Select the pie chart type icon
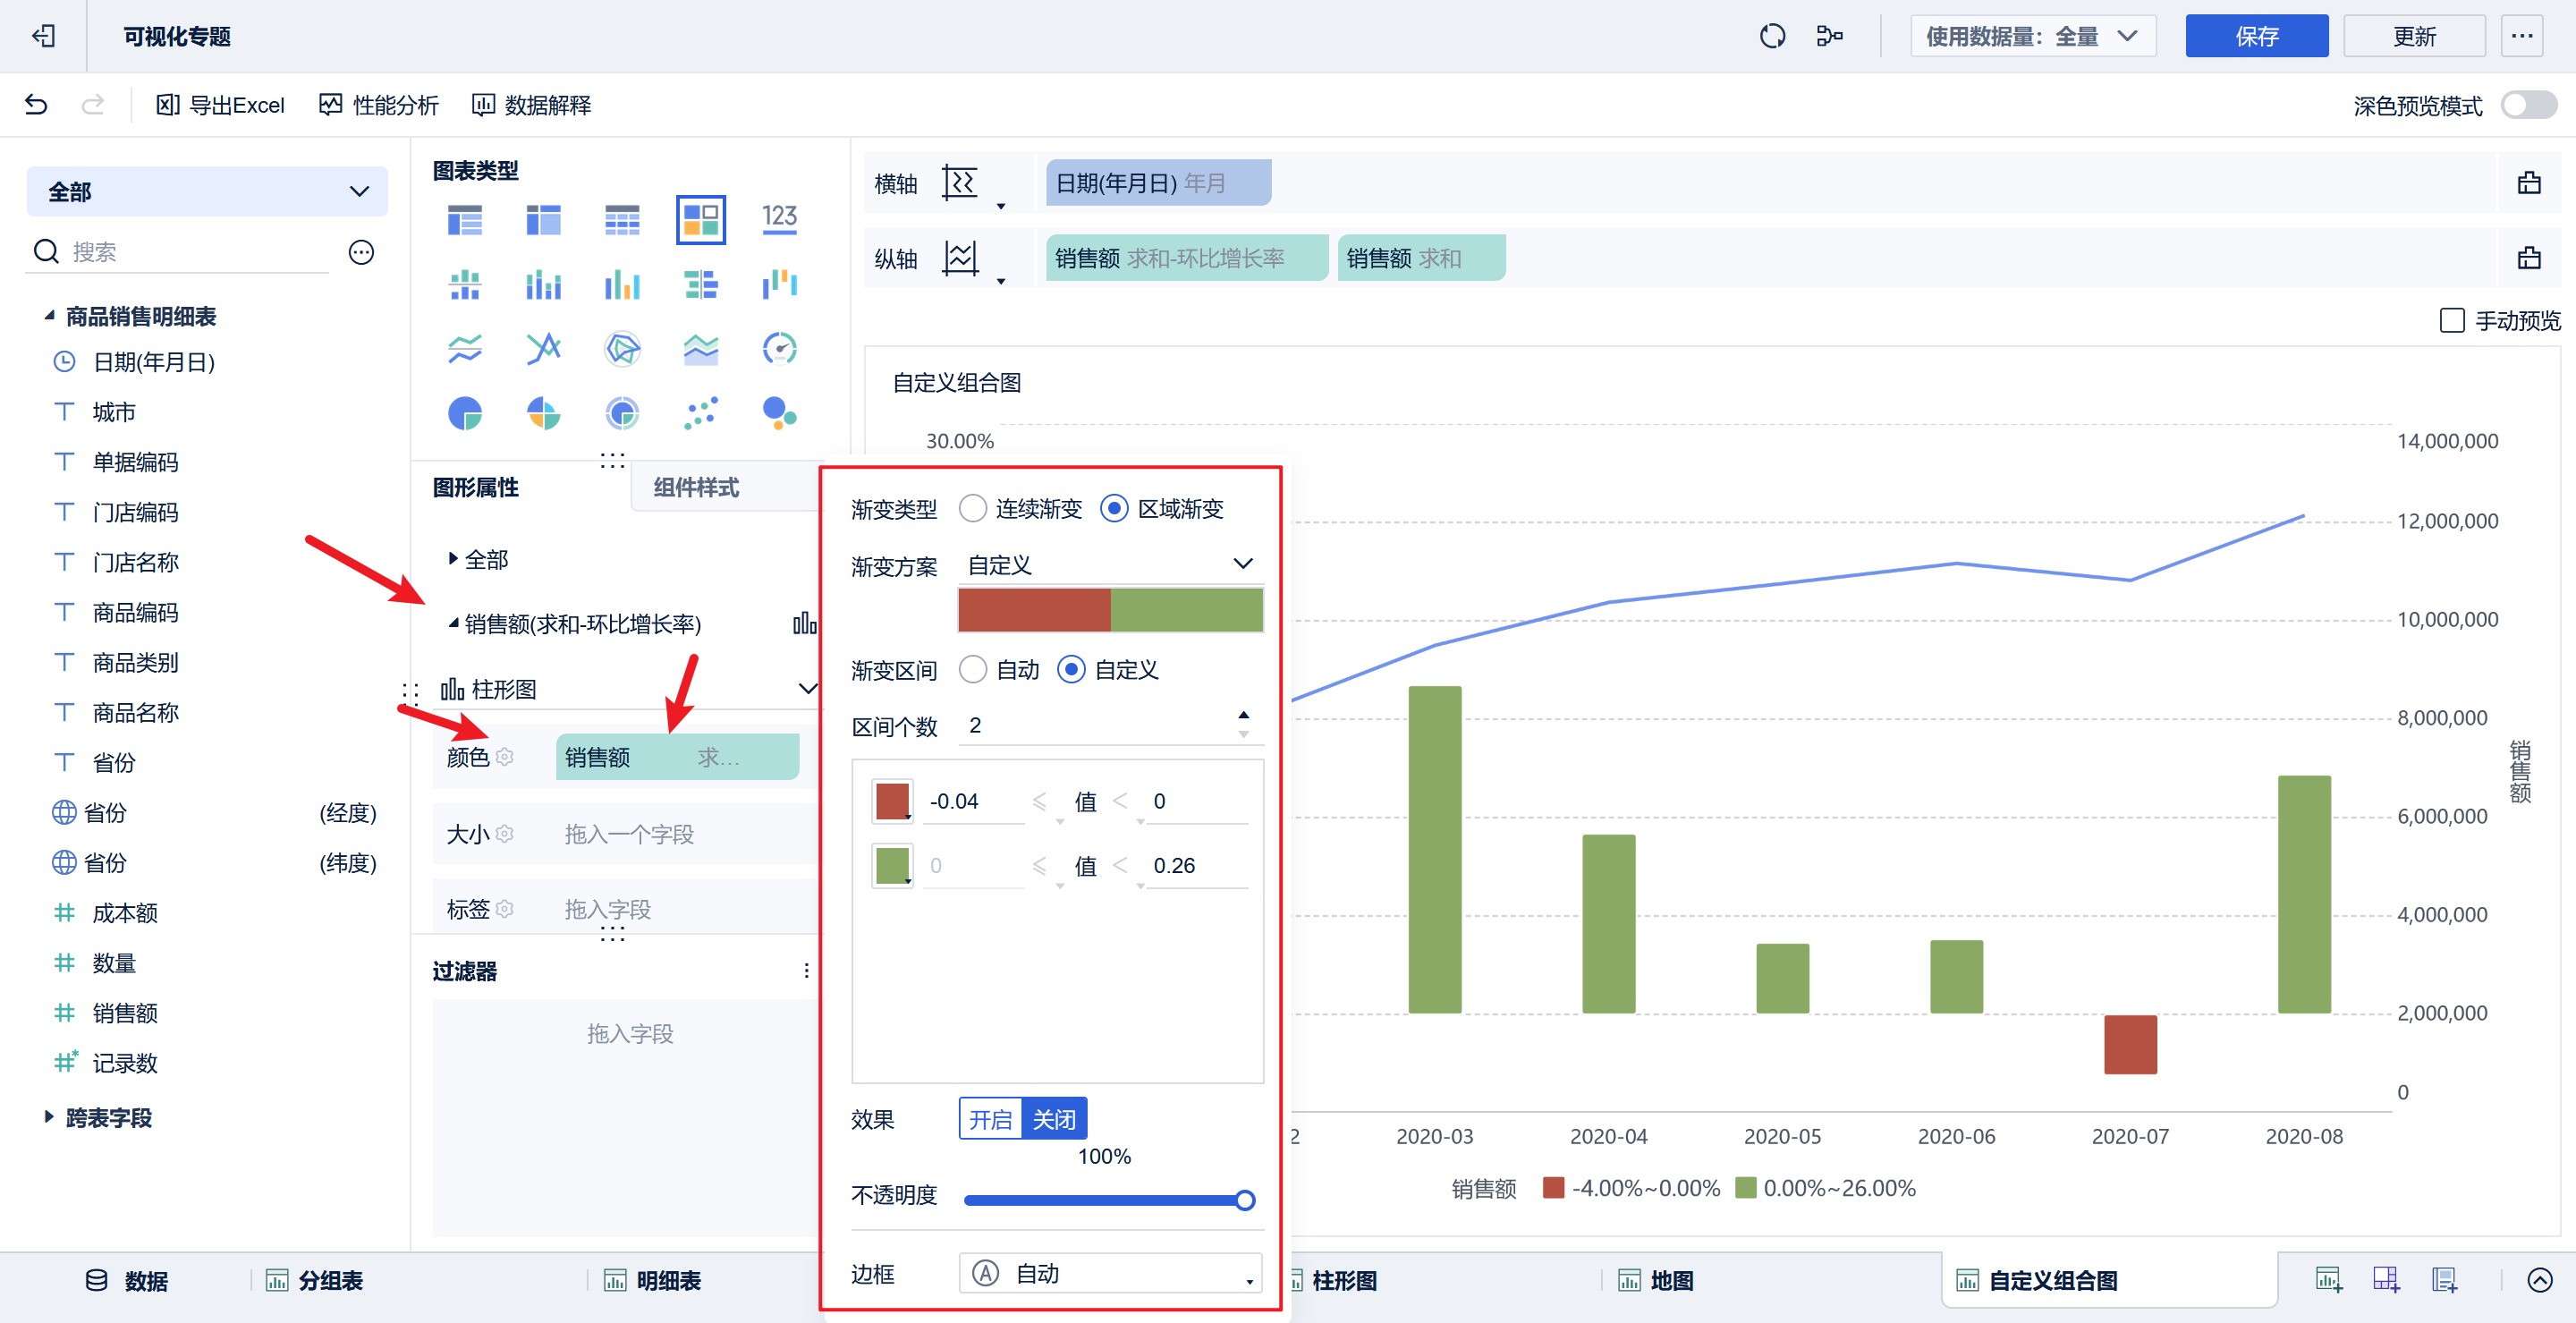2576x1323 pixels. (x=464, y=412)
